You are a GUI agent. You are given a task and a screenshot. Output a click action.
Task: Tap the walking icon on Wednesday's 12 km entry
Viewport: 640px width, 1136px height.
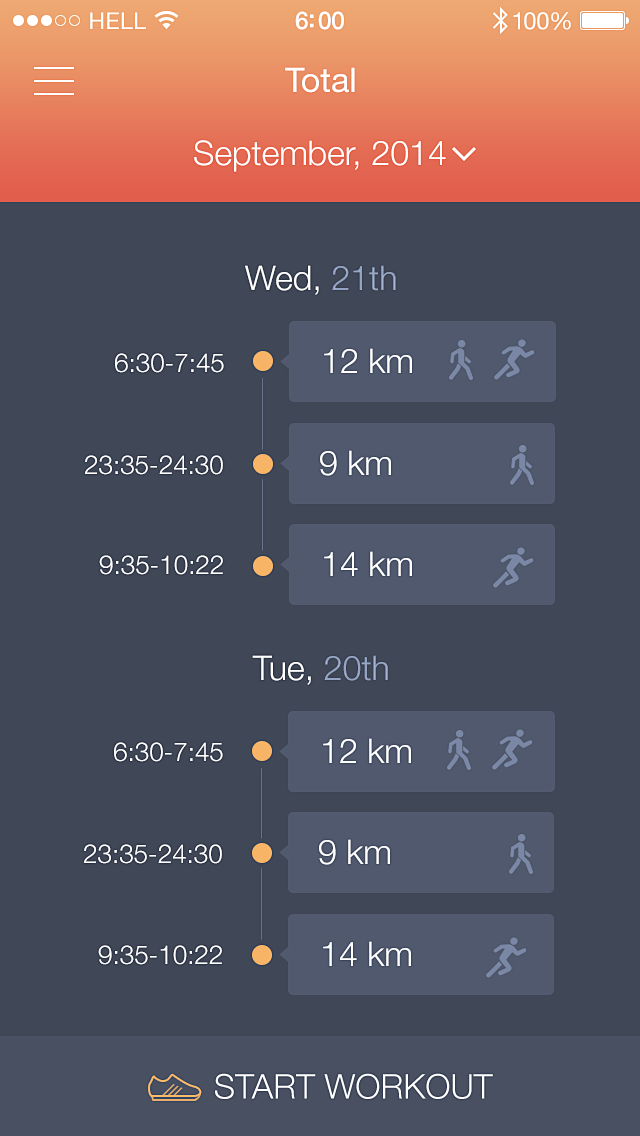click(x=460, y=361)
